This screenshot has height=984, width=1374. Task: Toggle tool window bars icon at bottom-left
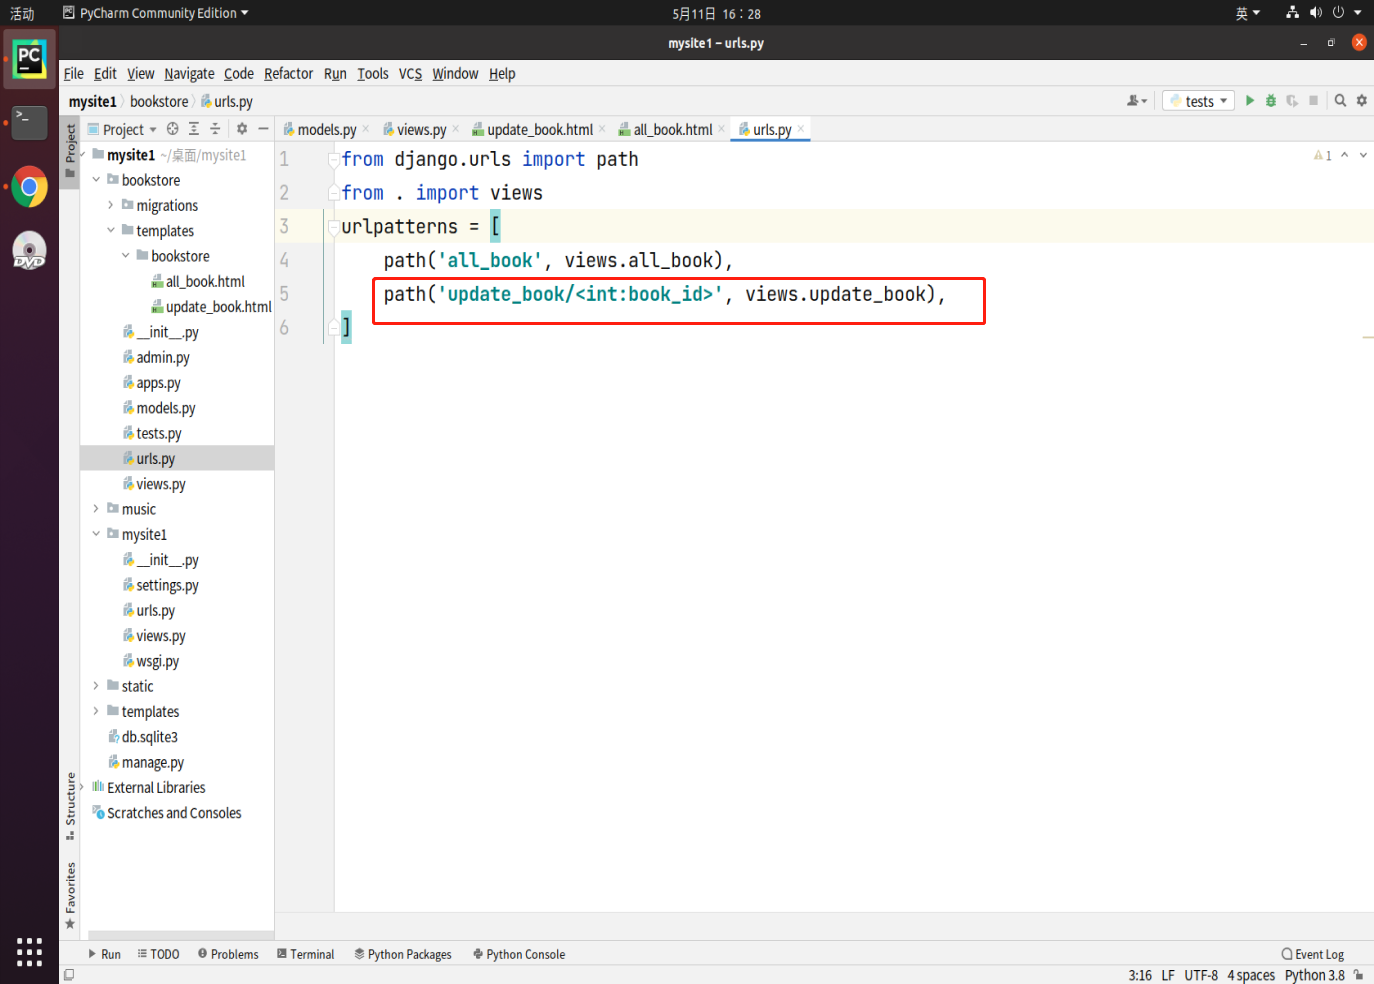pos(69,975)
